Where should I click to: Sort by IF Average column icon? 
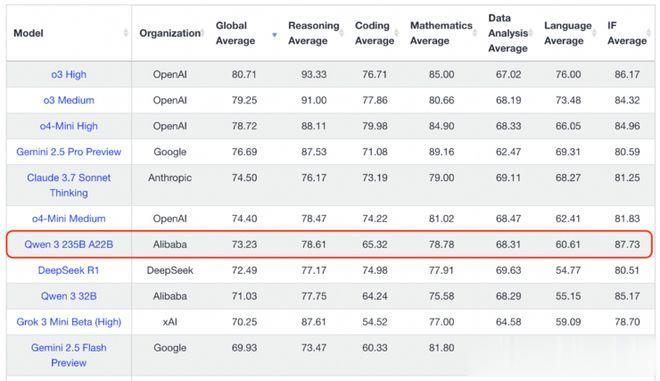pyautogui.click(x=649, y=33)
